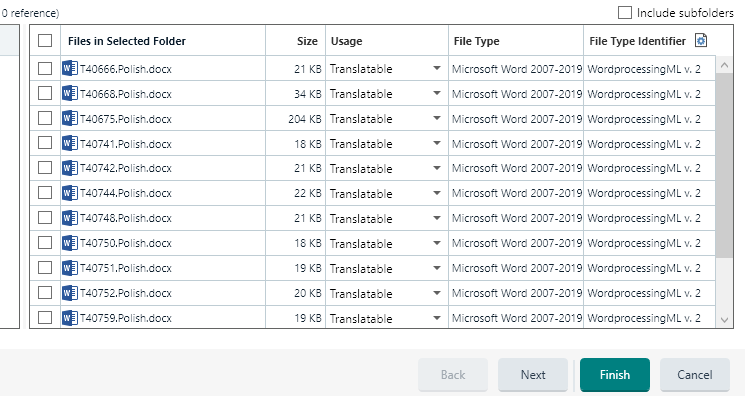
Task: Open Usage dropdown for T40750.Polish.docx
Action: point(437,243)
